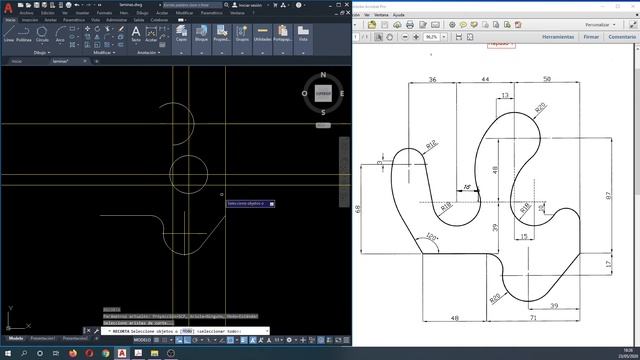Open the Grupos panel button
The height and width of the screenshot is (360, 640).
(x=242, y=34)
